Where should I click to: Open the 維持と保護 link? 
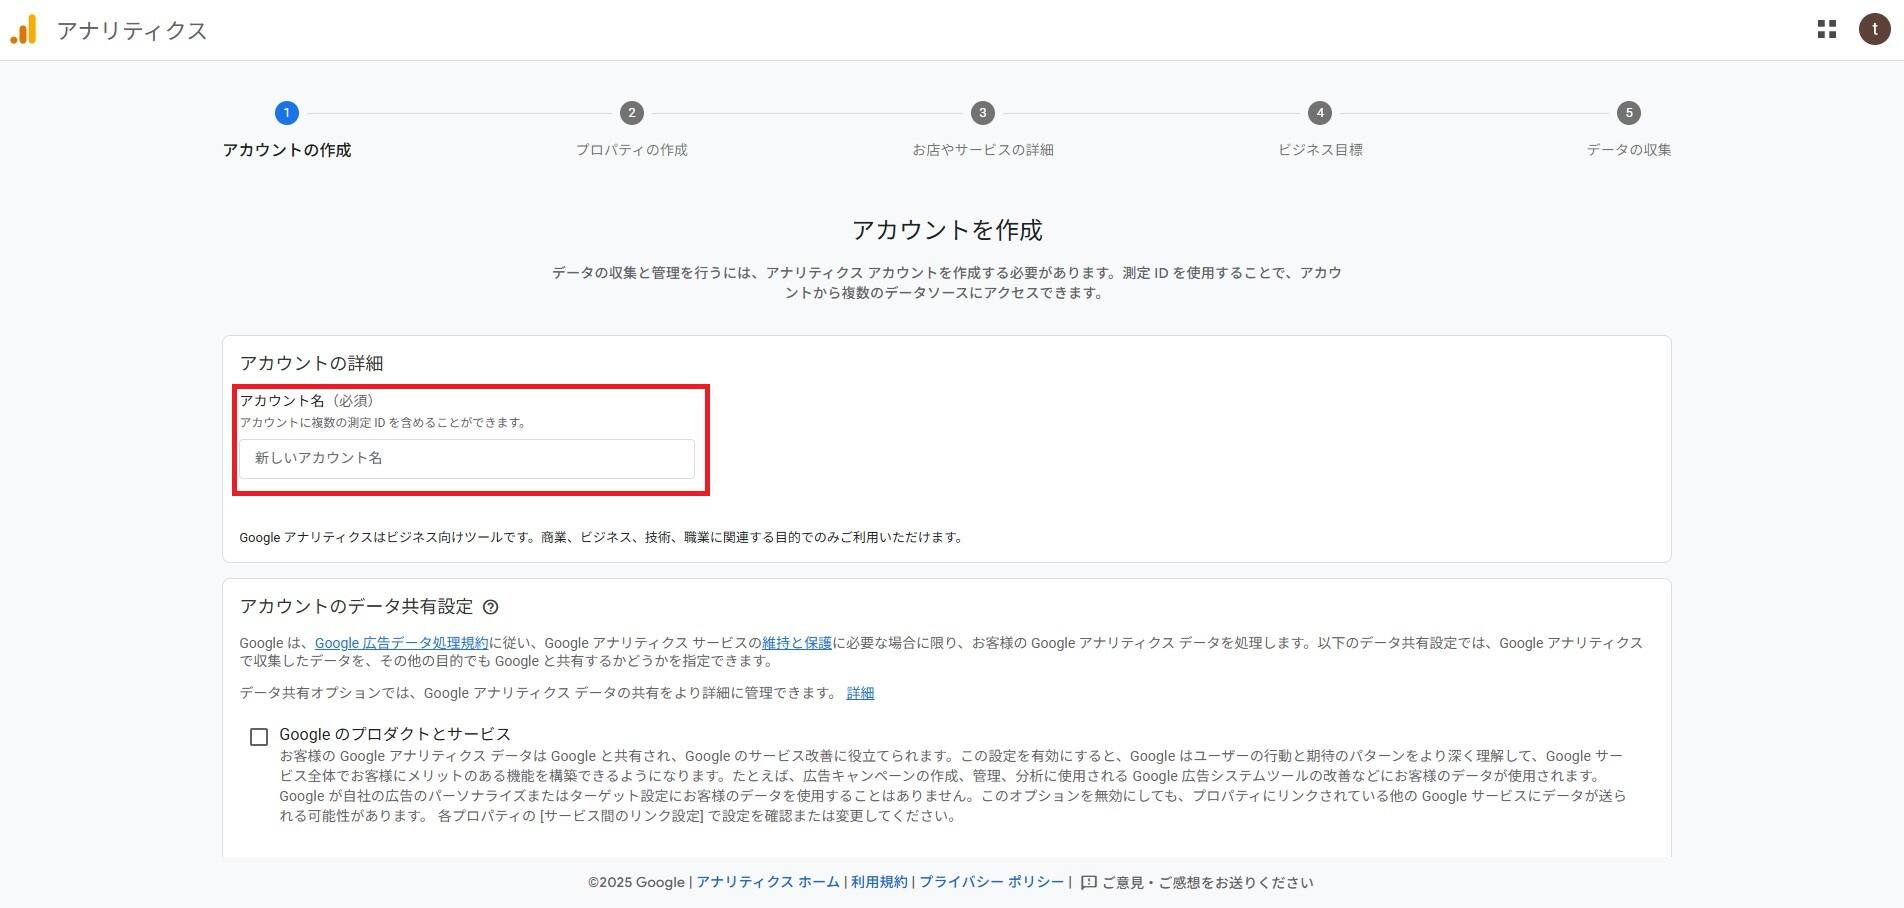tap(797, 643)
